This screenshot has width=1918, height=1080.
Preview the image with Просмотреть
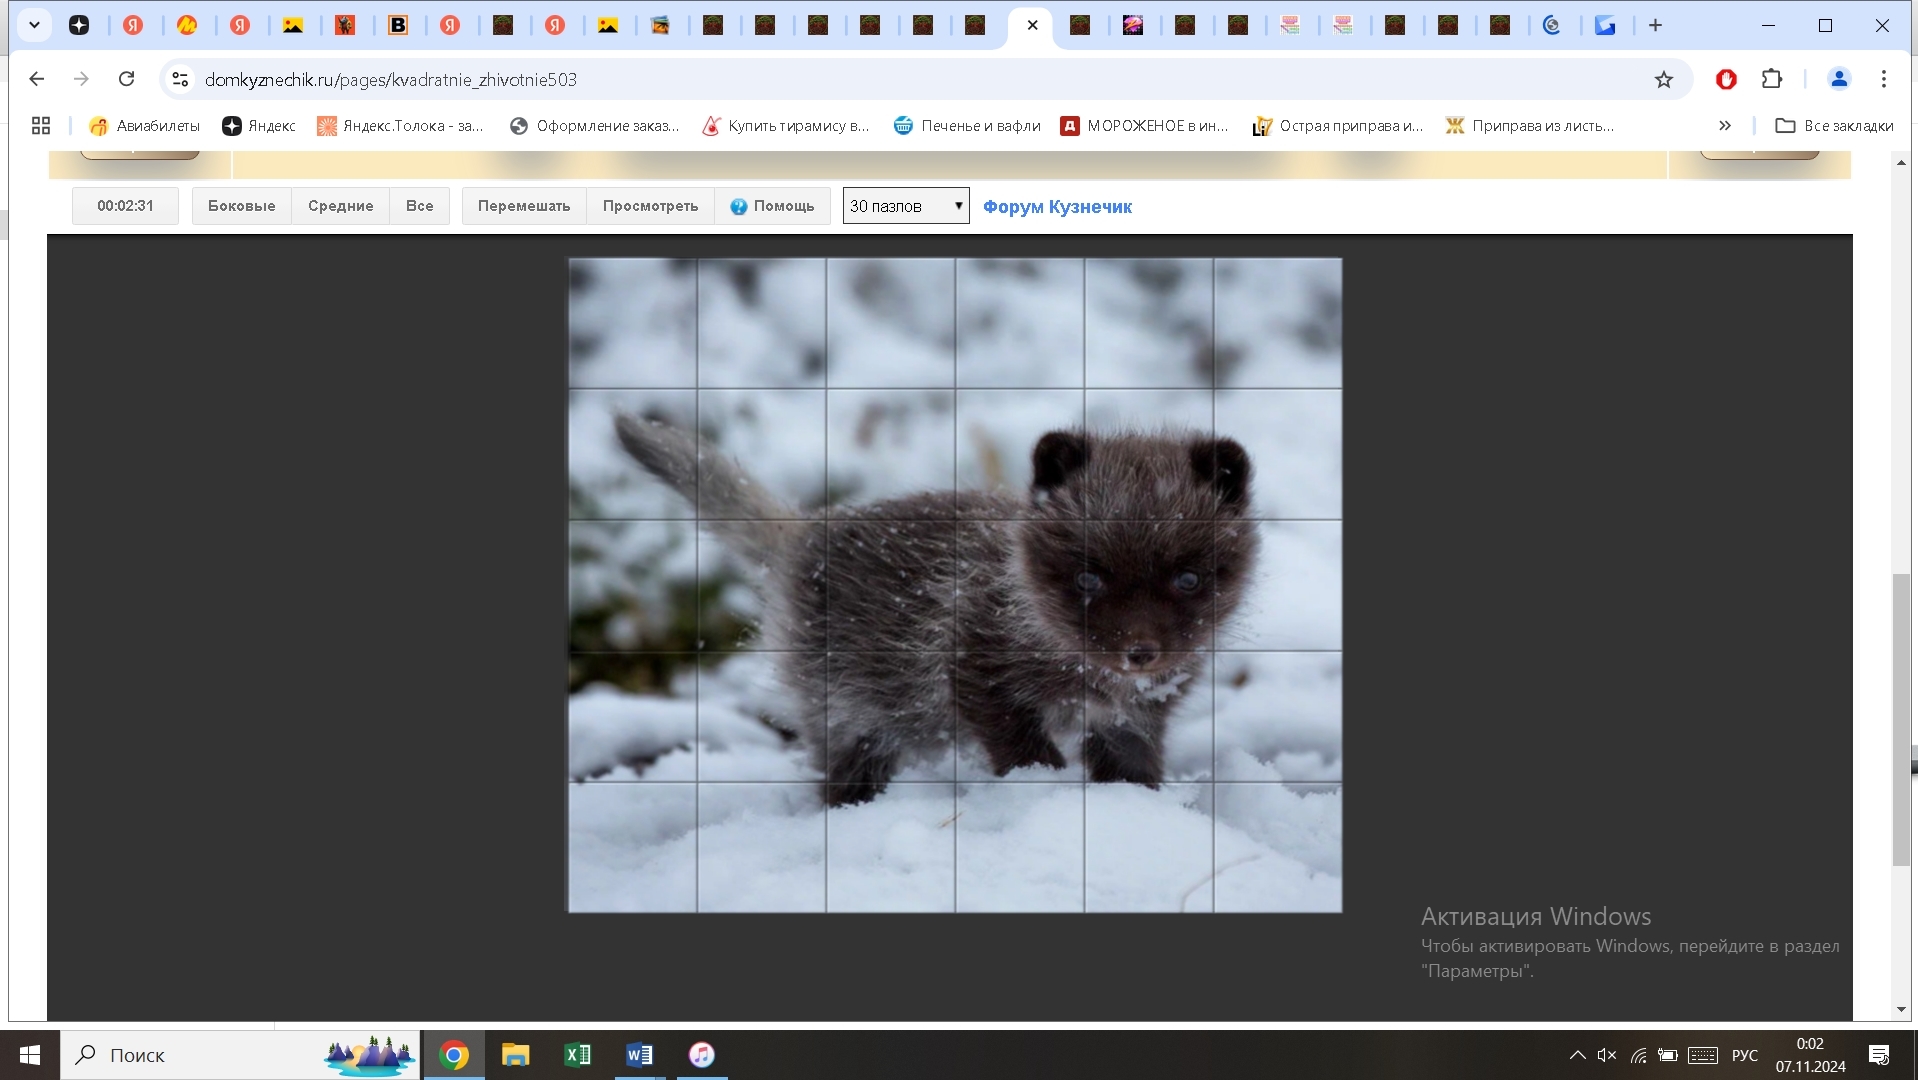(650, 206)
